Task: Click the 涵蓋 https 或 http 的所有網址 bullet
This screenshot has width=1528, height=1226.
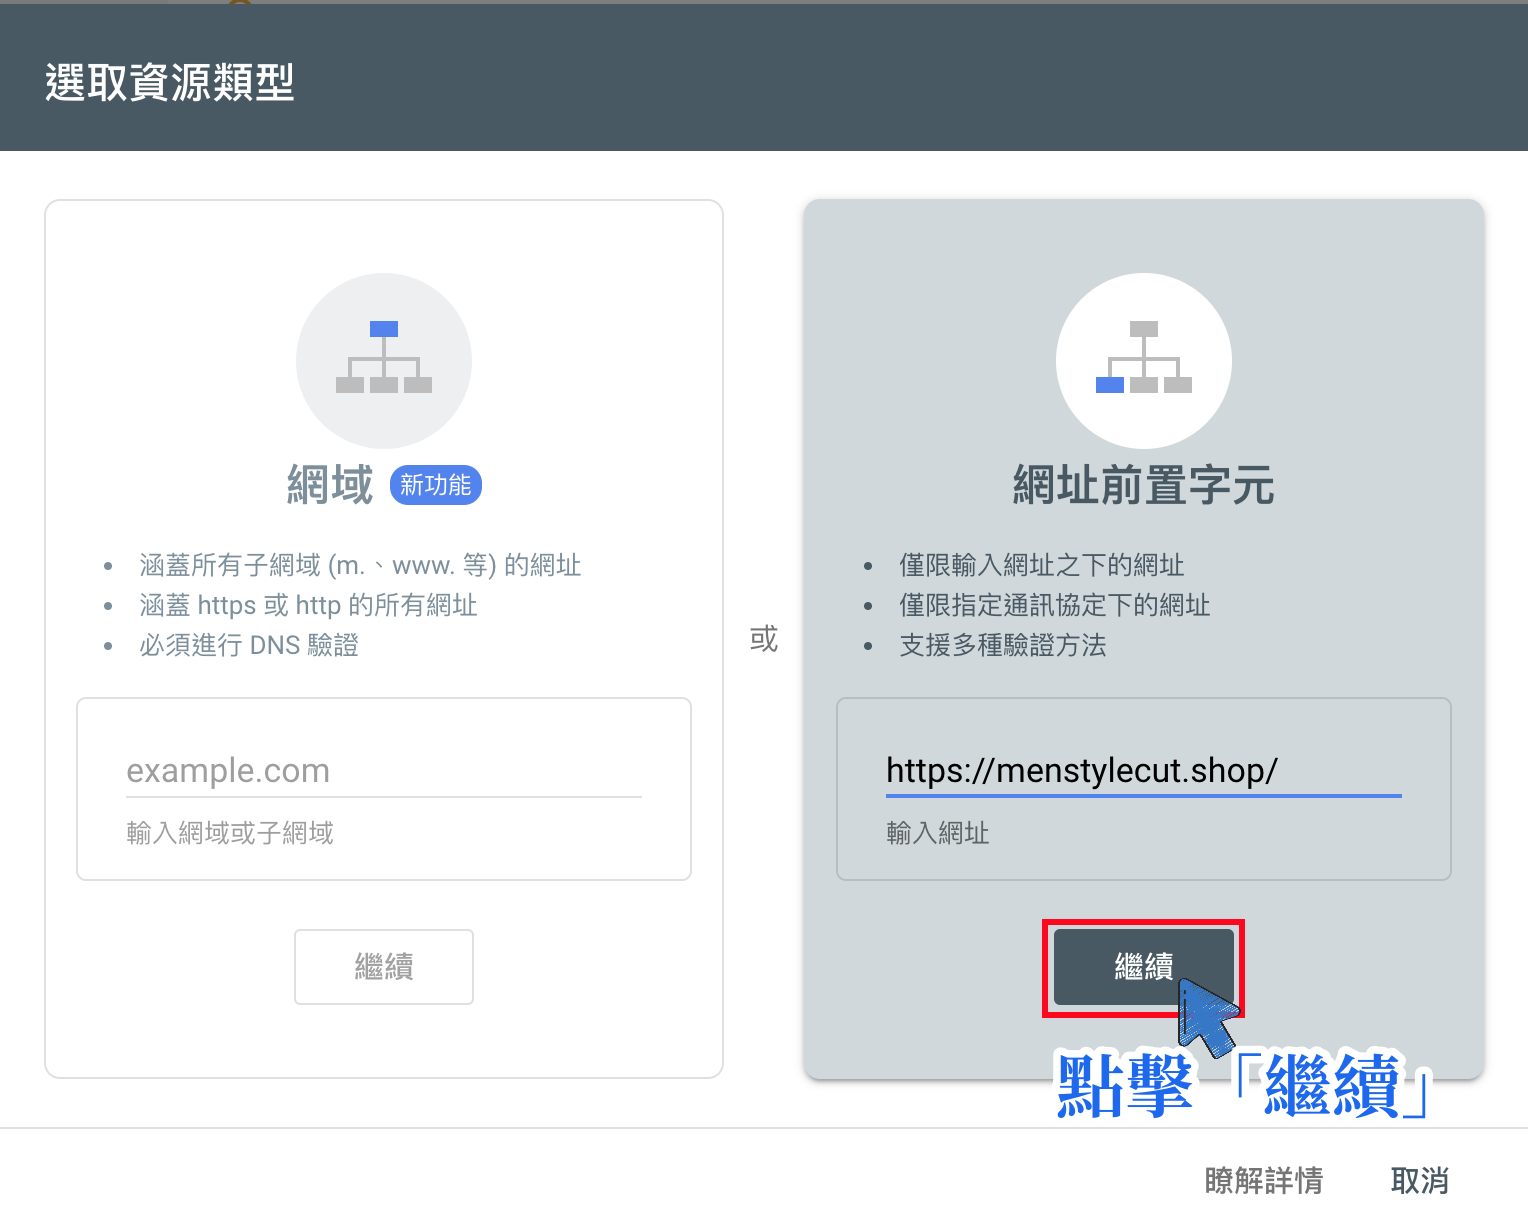Action: tap(308, 605)
